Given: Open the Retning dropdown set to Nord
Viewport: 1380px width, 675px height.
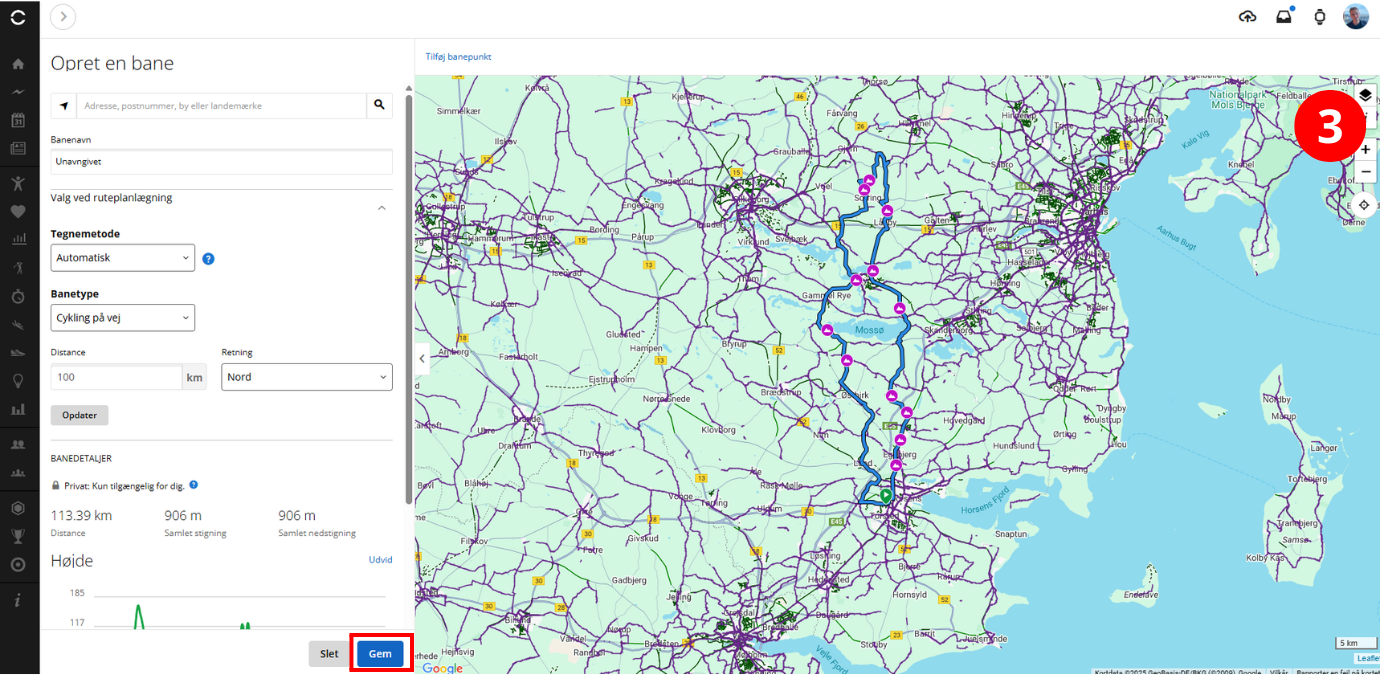Looking at the screenshot, I should click(x=306, y=376).
